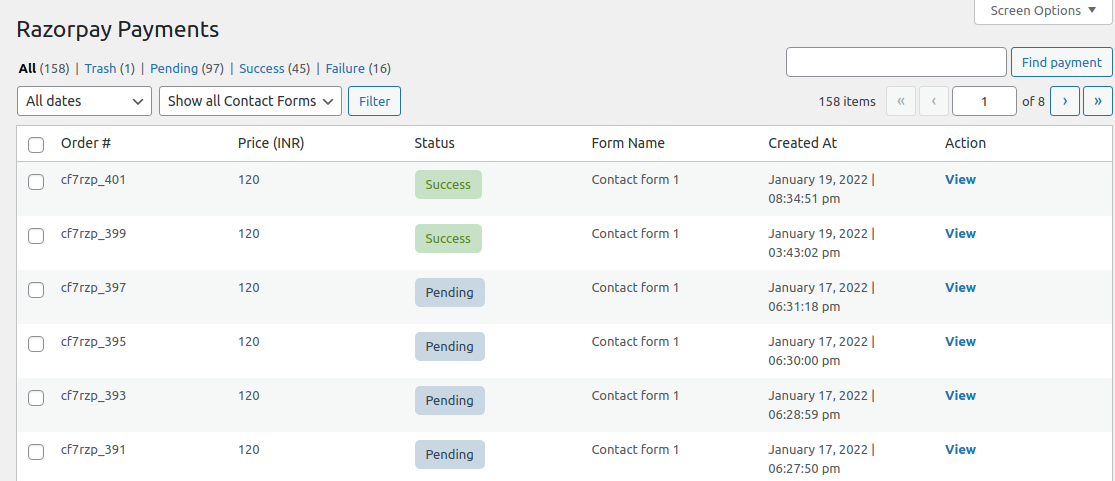Tick checkbox beside cf7rzp_393
Screen dimensions: 1115x481
pos(36,398)
